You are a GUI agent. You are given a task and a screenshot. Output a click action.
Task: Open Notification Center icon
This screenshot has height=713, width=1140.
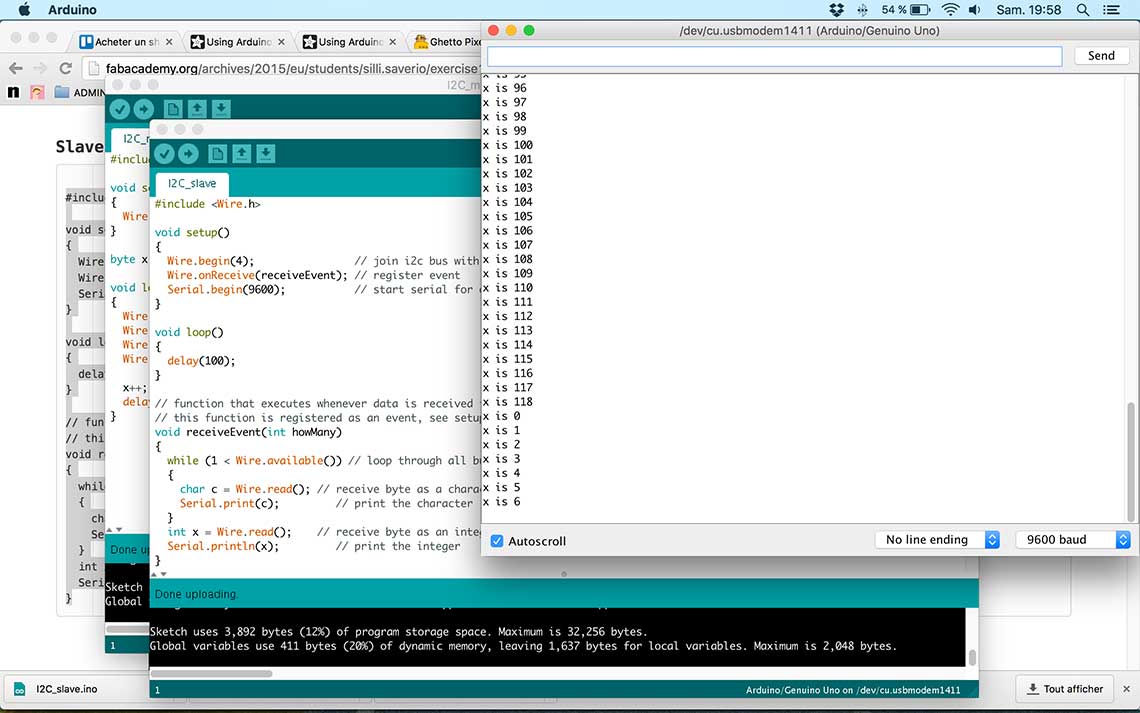[1111, 9]
